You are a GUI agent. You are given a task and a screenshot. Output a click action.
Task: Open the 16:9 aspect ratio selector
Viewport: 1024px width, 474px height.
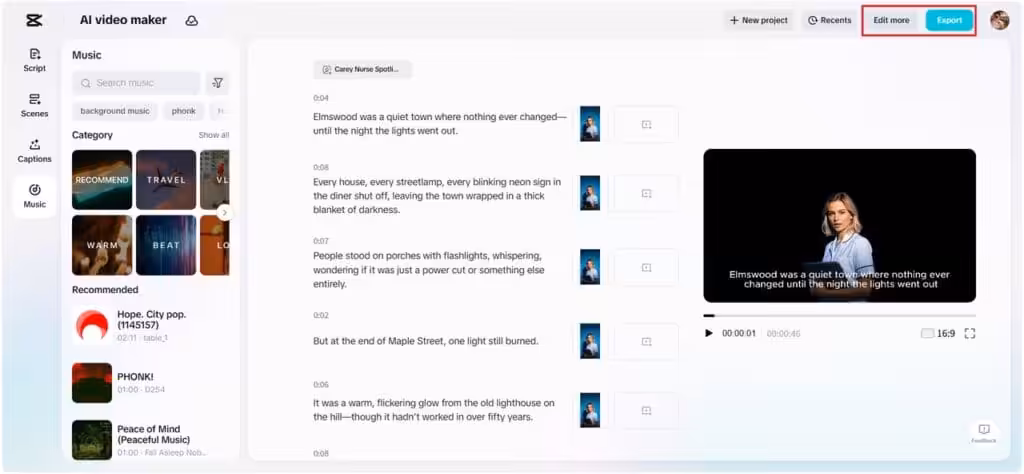[x=937, y=333]
